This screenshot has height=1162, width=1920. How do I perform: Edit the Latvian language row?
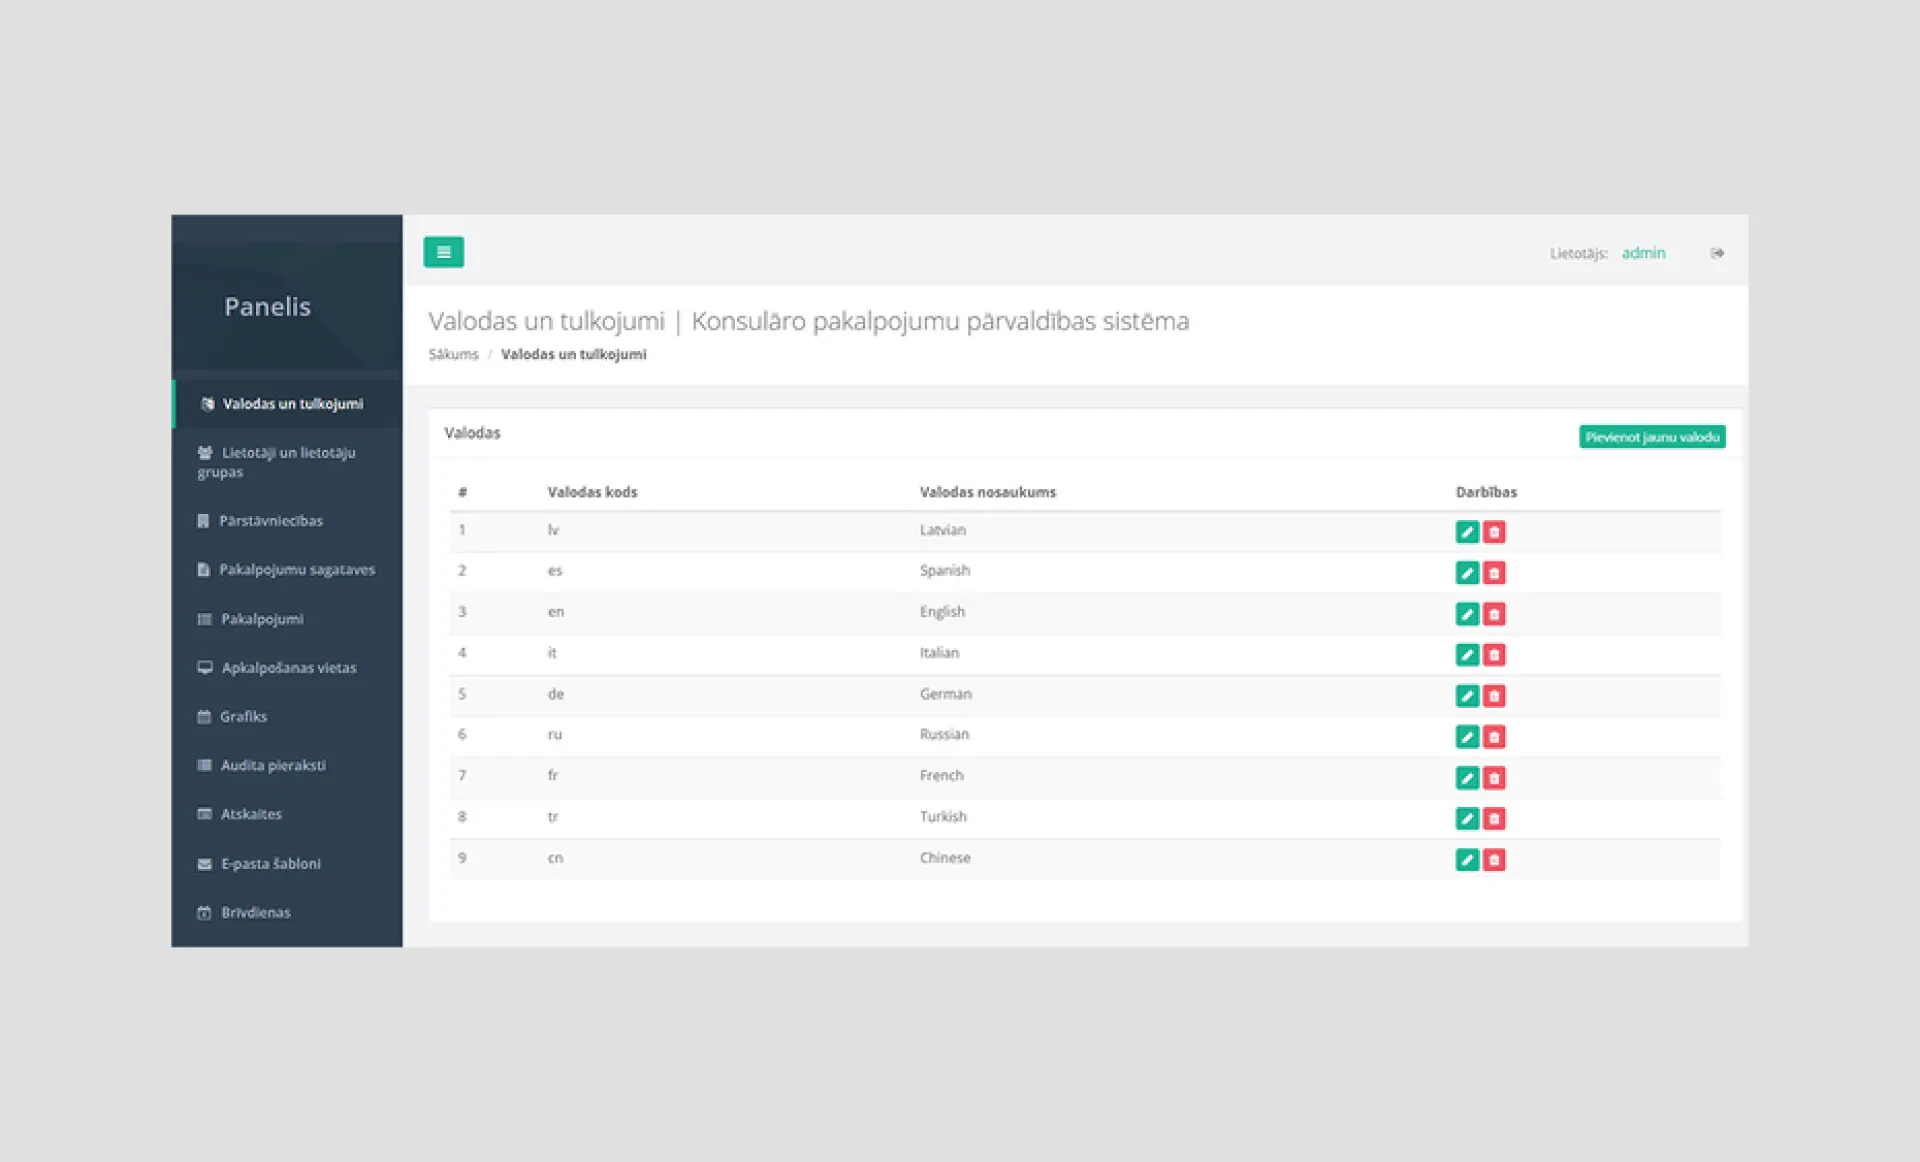click(1467, 532)
